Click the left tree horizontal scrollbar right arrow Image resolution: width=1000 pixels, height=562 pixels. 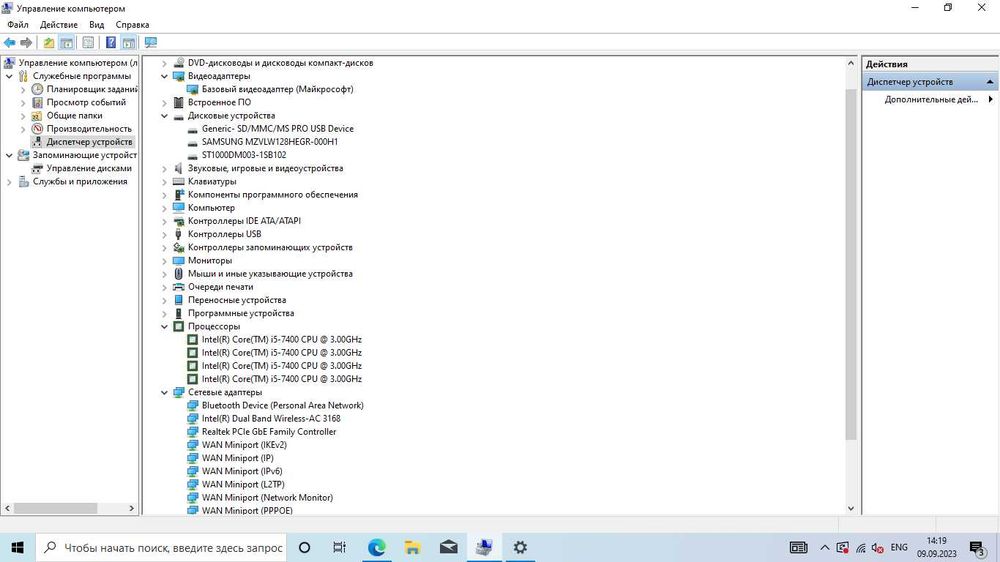click(x=131, y=508)
